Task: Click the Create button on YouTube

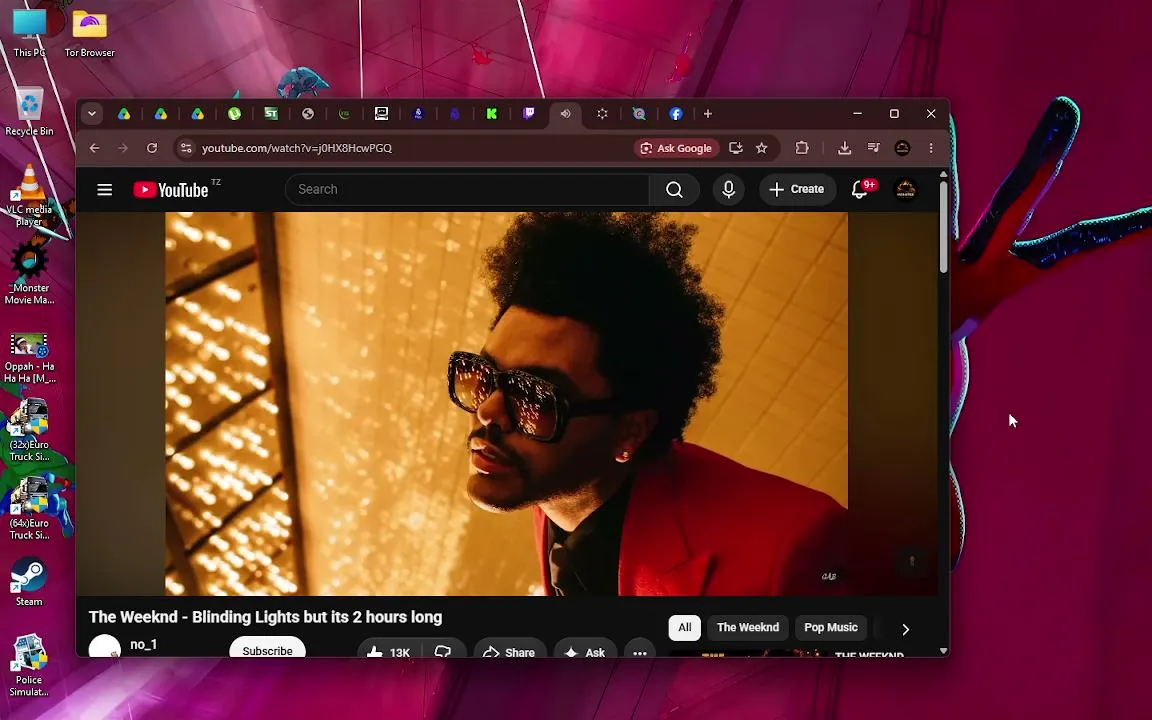Action: (x=797, y=190)
